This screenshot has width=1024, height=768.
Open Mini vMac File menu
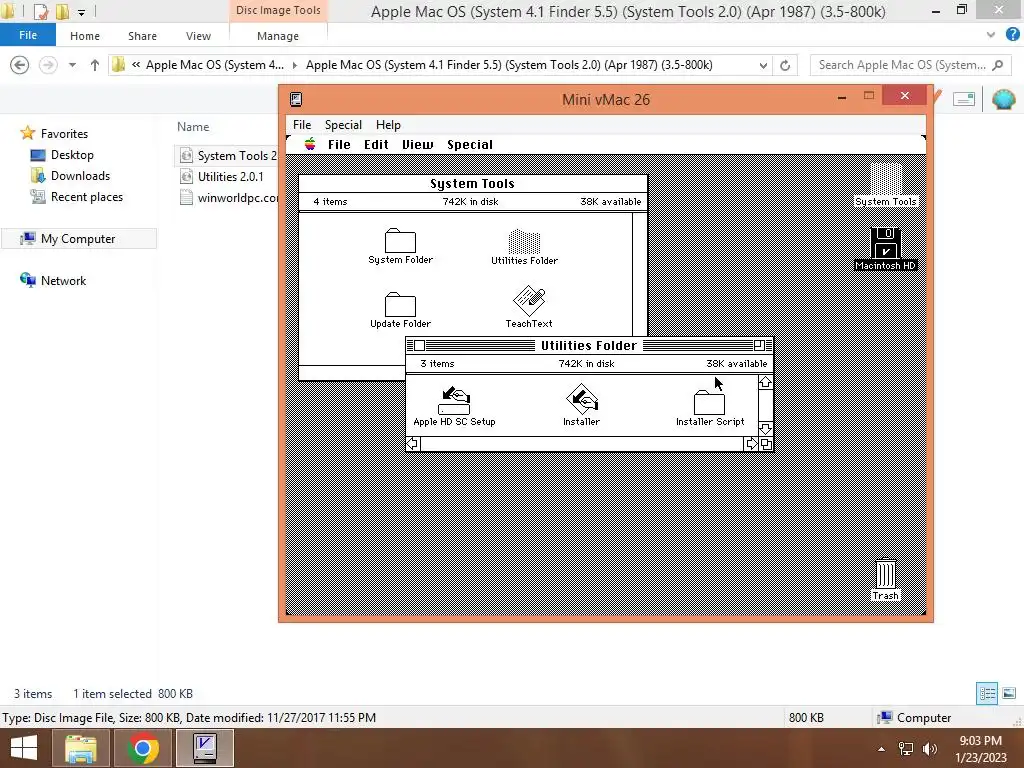point(302,125)
